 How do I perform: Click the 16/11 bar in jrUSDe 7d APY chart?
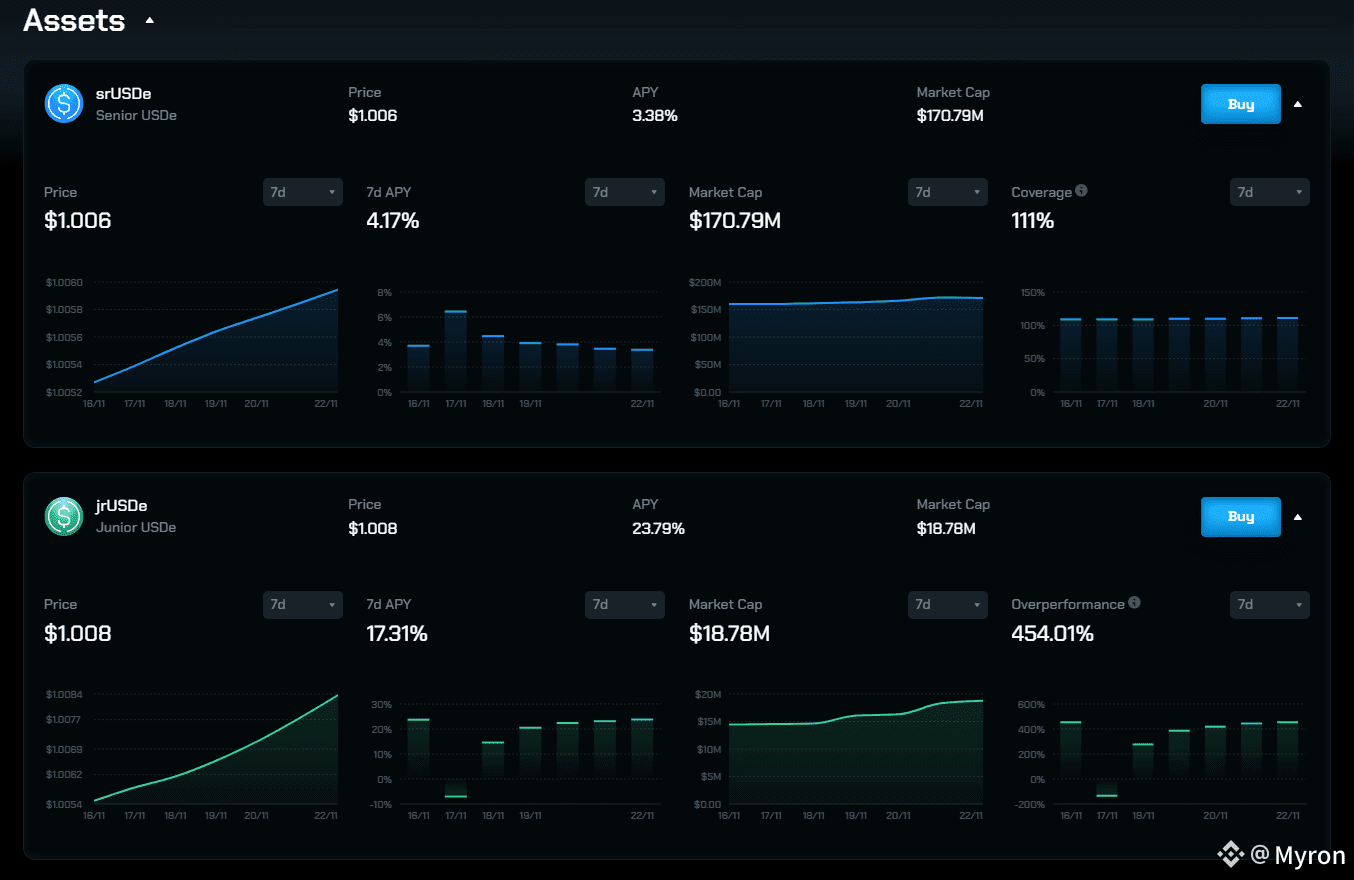point(418,749)
